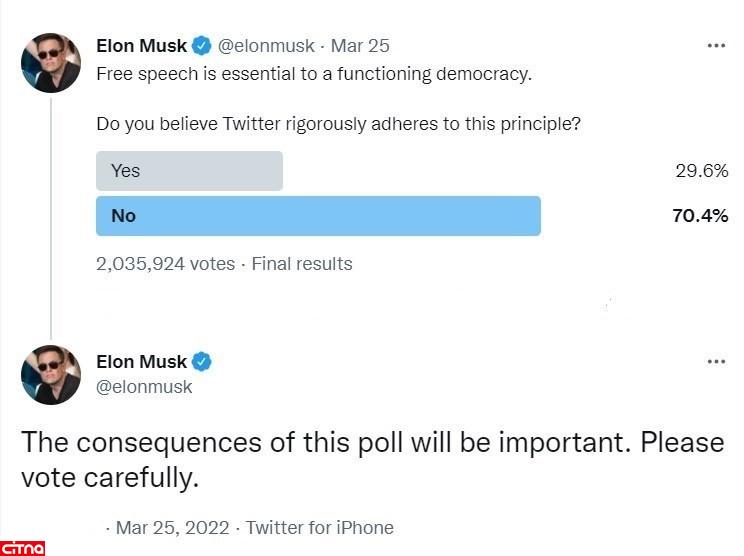The width and height of the screenshot is (744, 556).
Task: Open the @elonmusk handle beside Mar 25
Action: pos(266,46)
